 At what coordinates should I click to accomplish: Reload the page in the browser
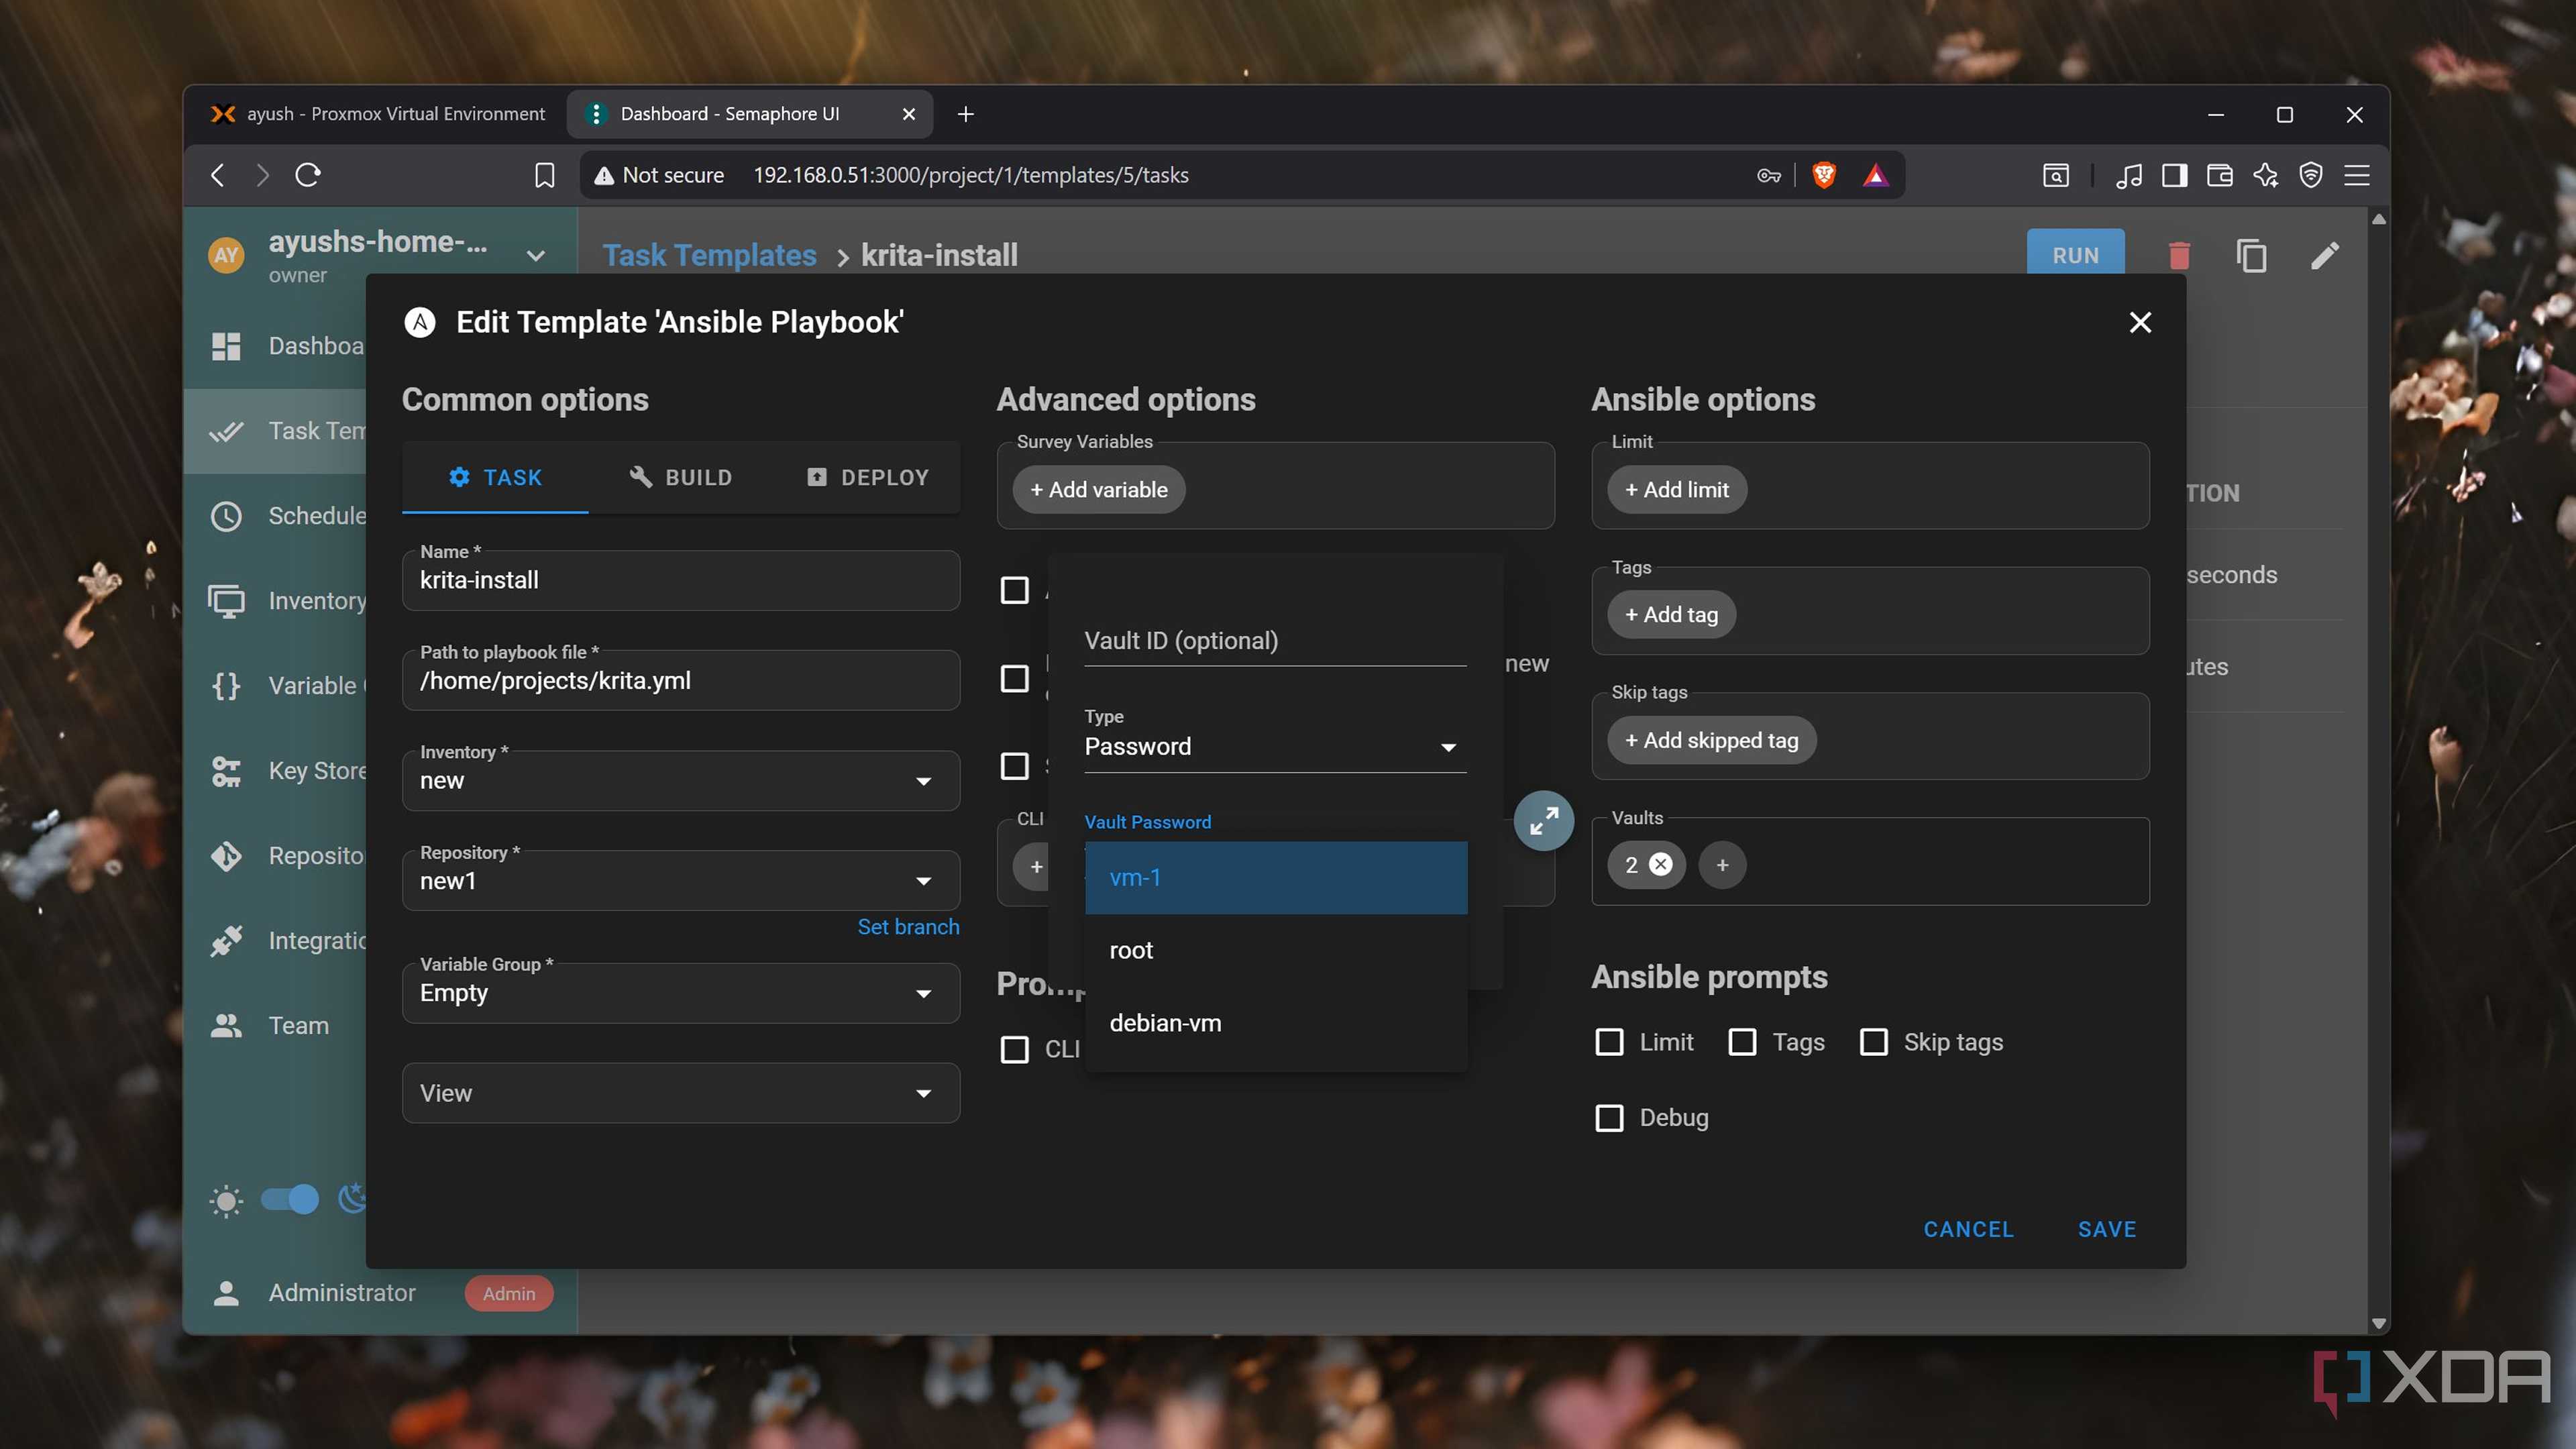308,175
